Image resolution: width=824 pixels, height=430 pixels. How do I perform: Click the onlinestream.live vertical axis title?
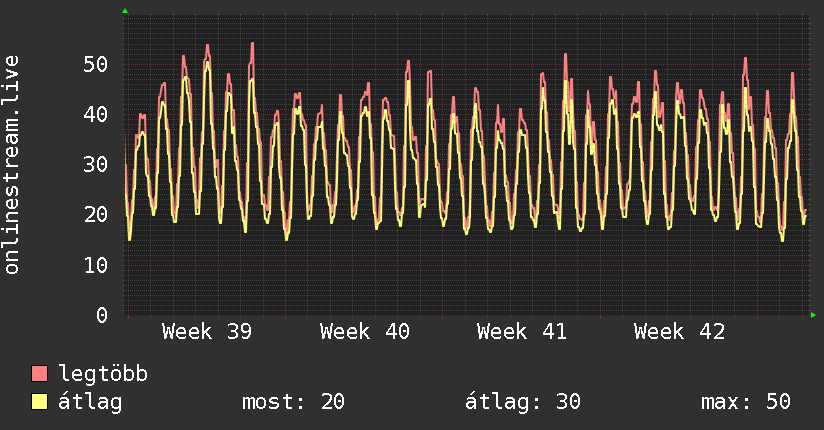(12, 165)
